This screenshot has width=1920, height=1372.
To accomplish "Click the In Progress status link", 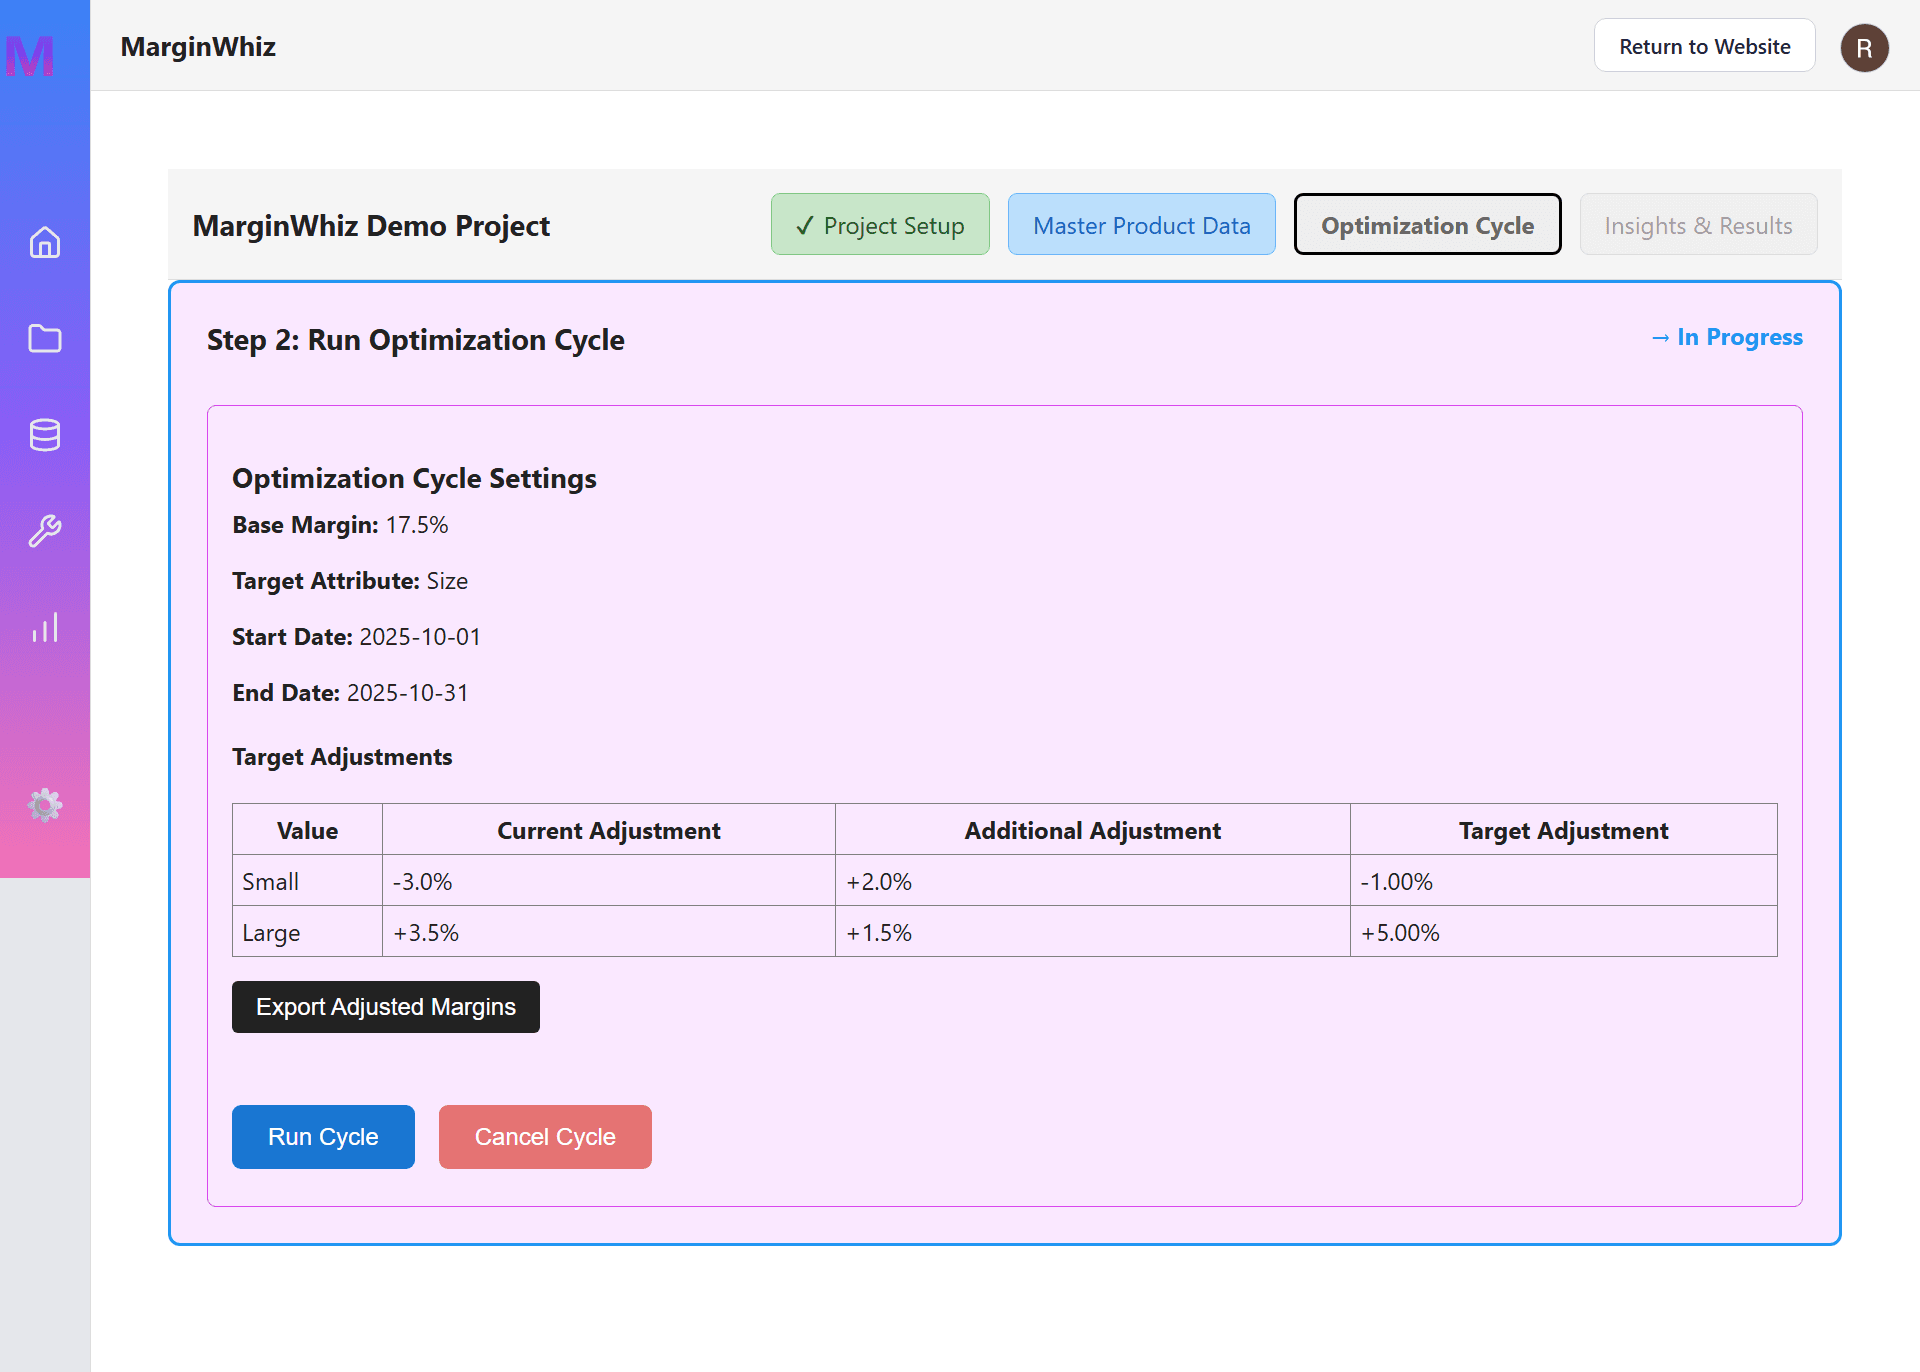I will (x=1727, y=338).
